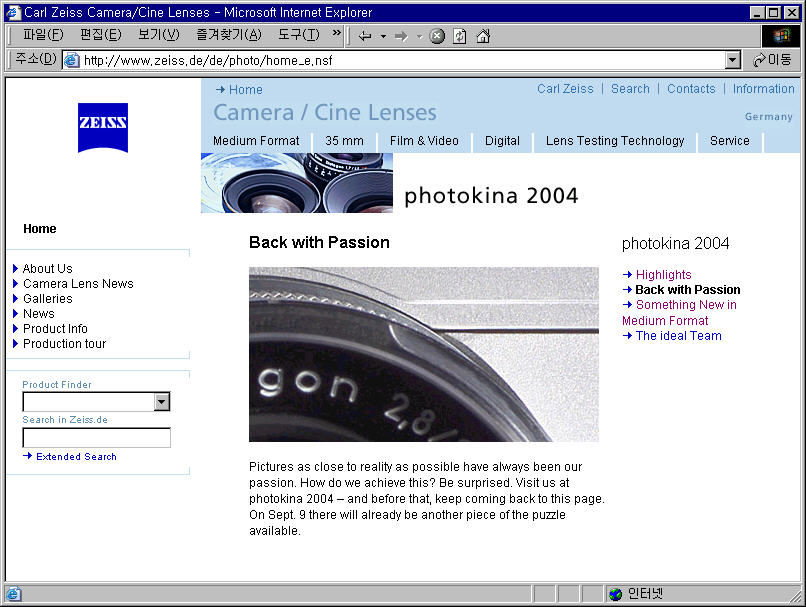
Task: Click the Extended Search link
Action: pyautogui.click(x=76, y=457)
